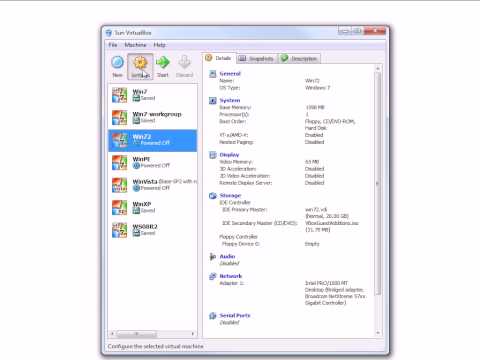Click the machine list horizontal scrollbar thumb

137,334
